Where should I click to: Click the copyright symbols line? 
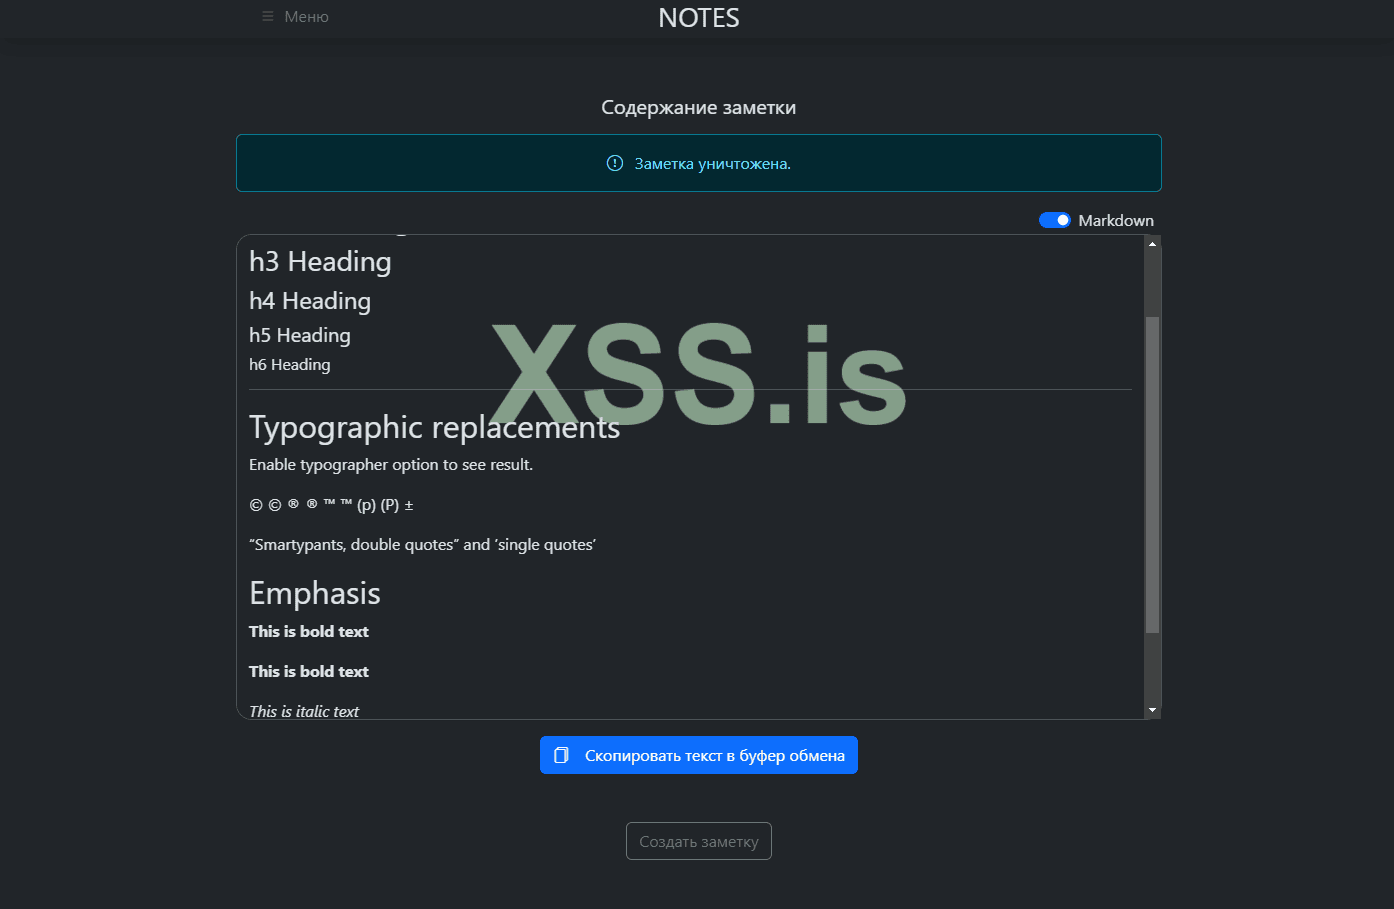331,505
